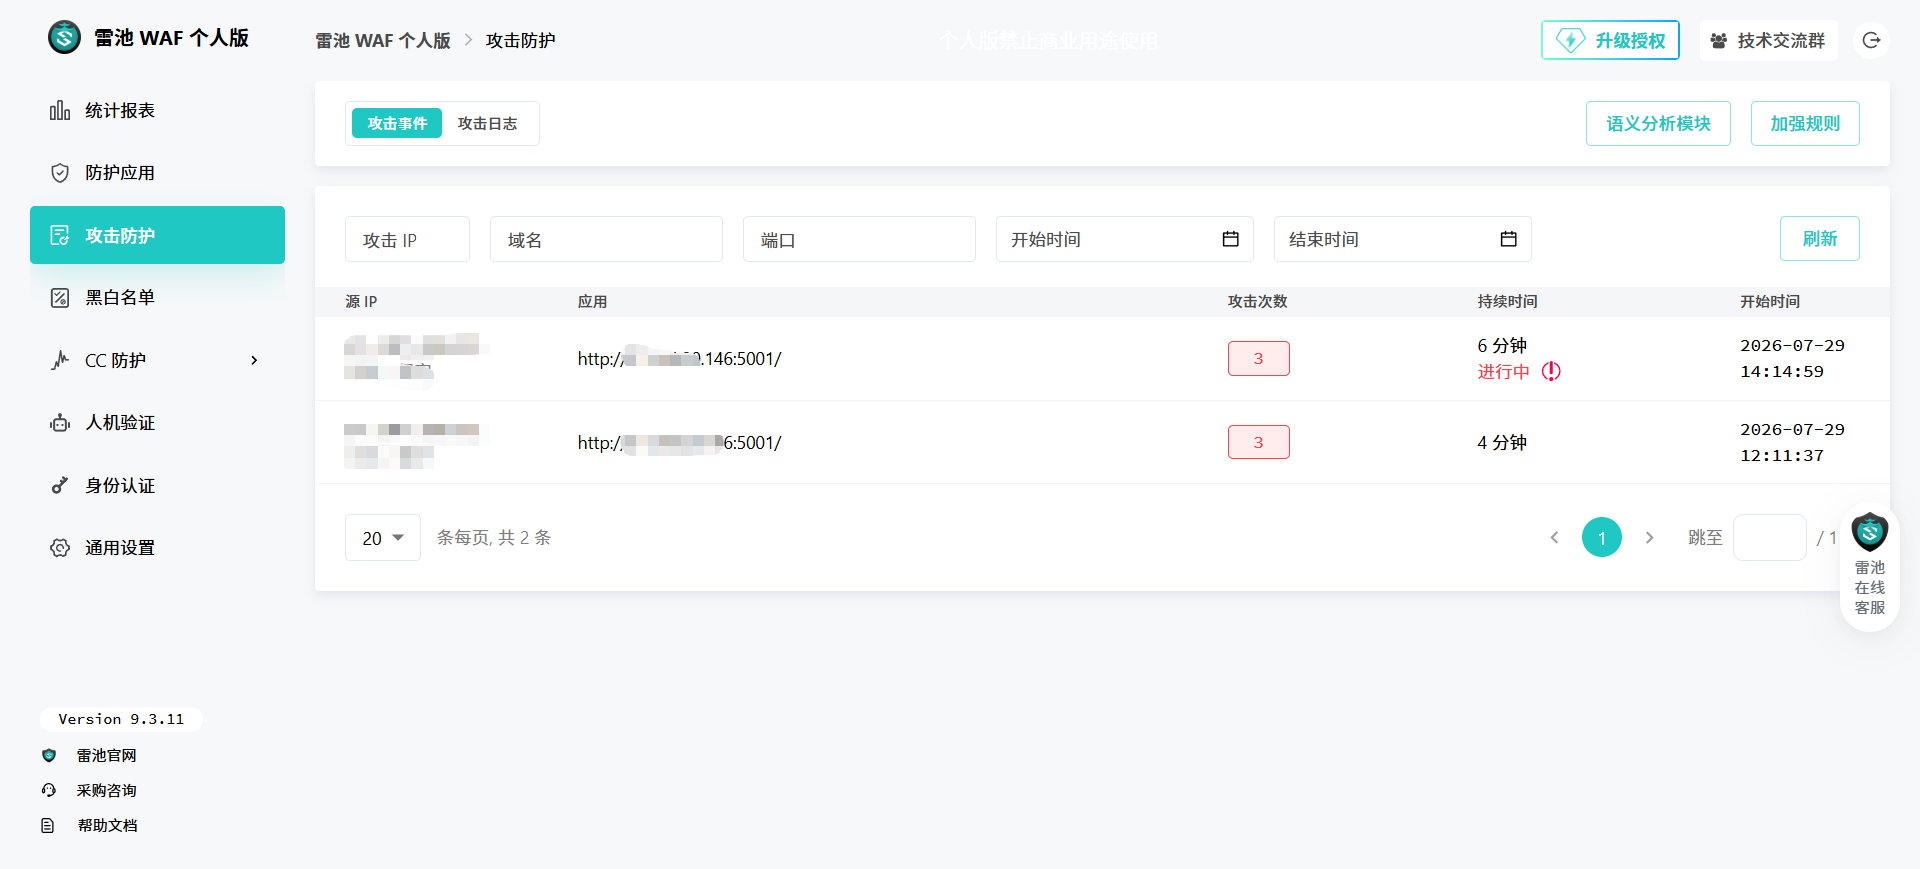Screen dimensions: 1920x869
Task: Open 身份认证 in the sidebar
Action: 157,485
